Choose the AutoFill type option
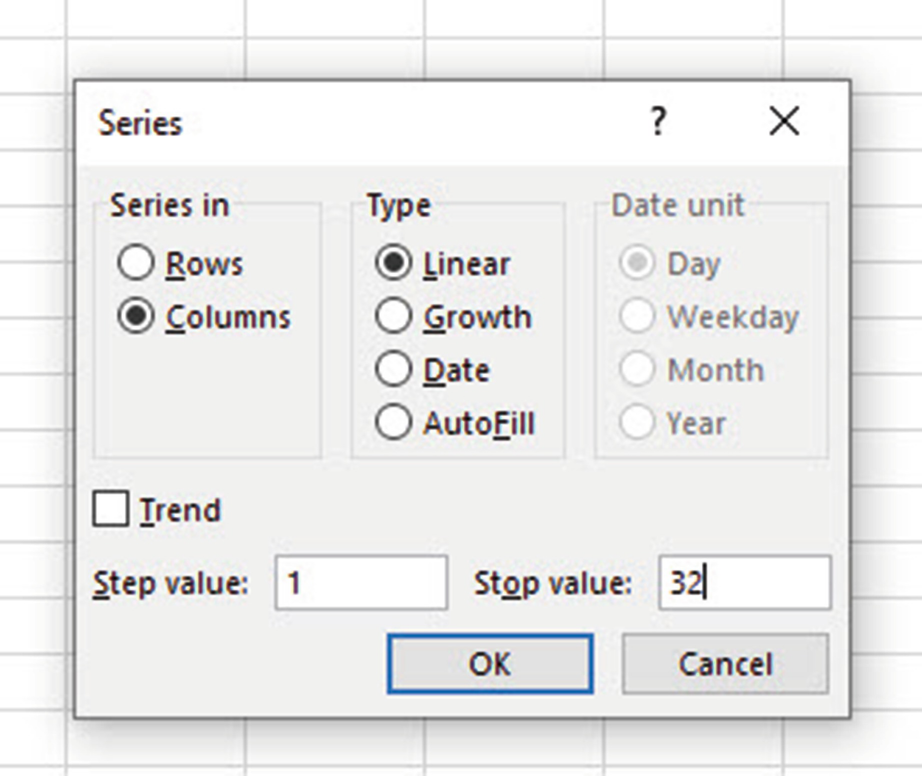922x776 pixels. (x=394, y=423)
